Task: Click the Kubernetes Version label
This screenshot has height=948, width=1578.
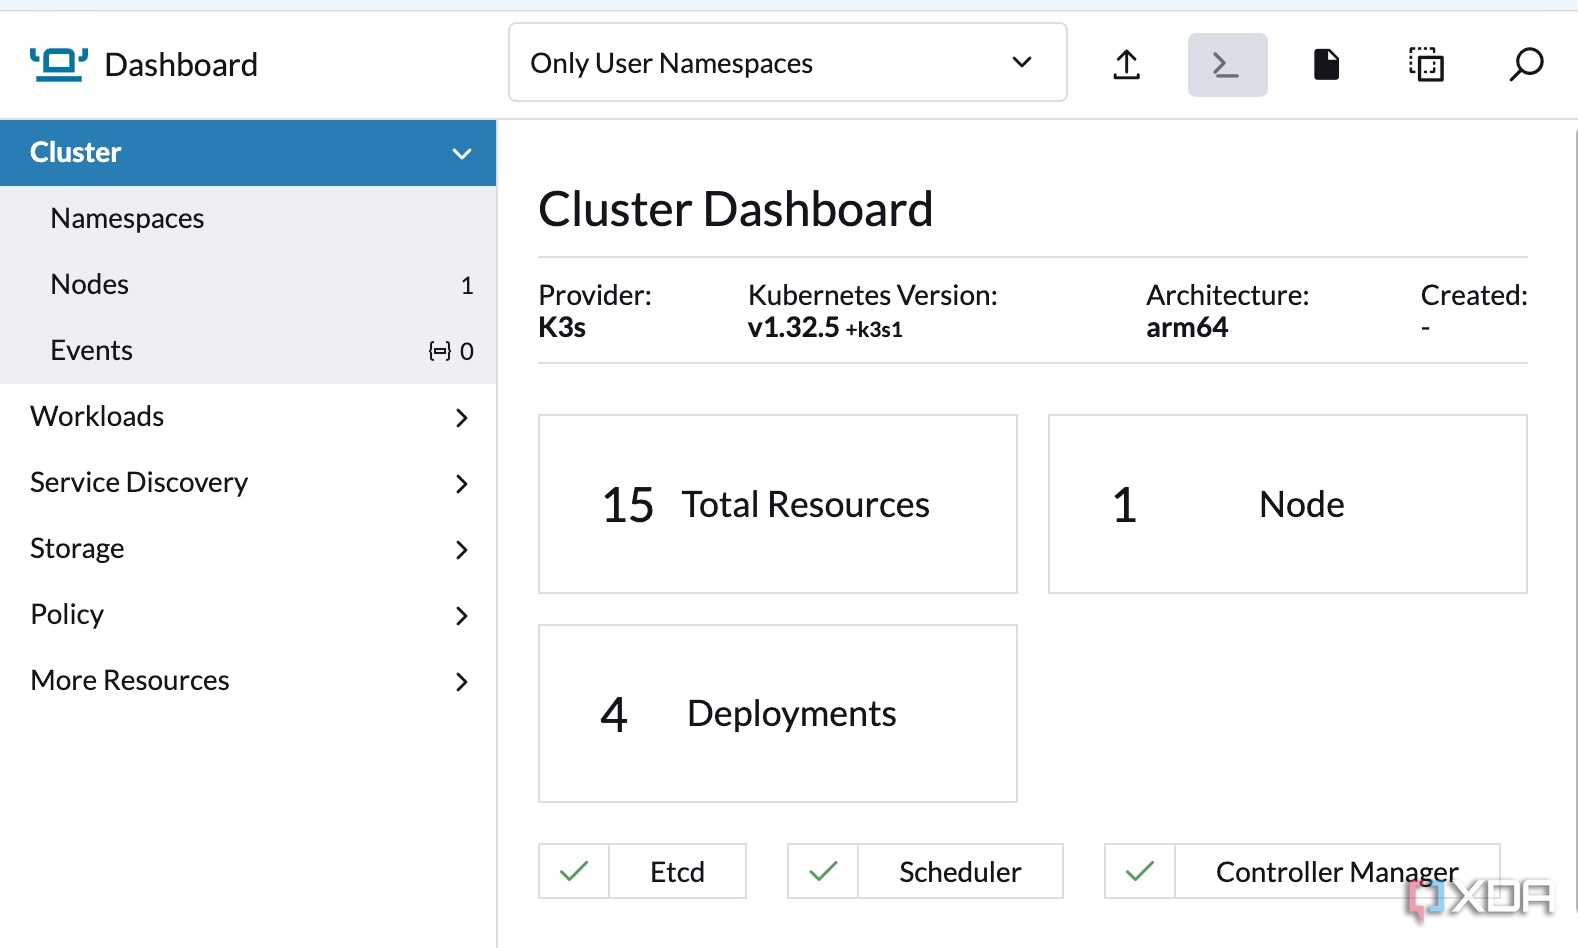Action: pos(873,295)
